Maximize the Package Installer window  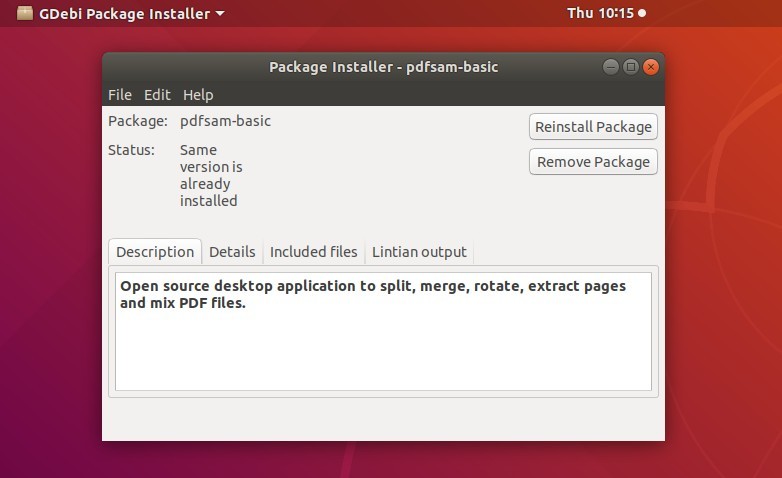pos(631,67)
